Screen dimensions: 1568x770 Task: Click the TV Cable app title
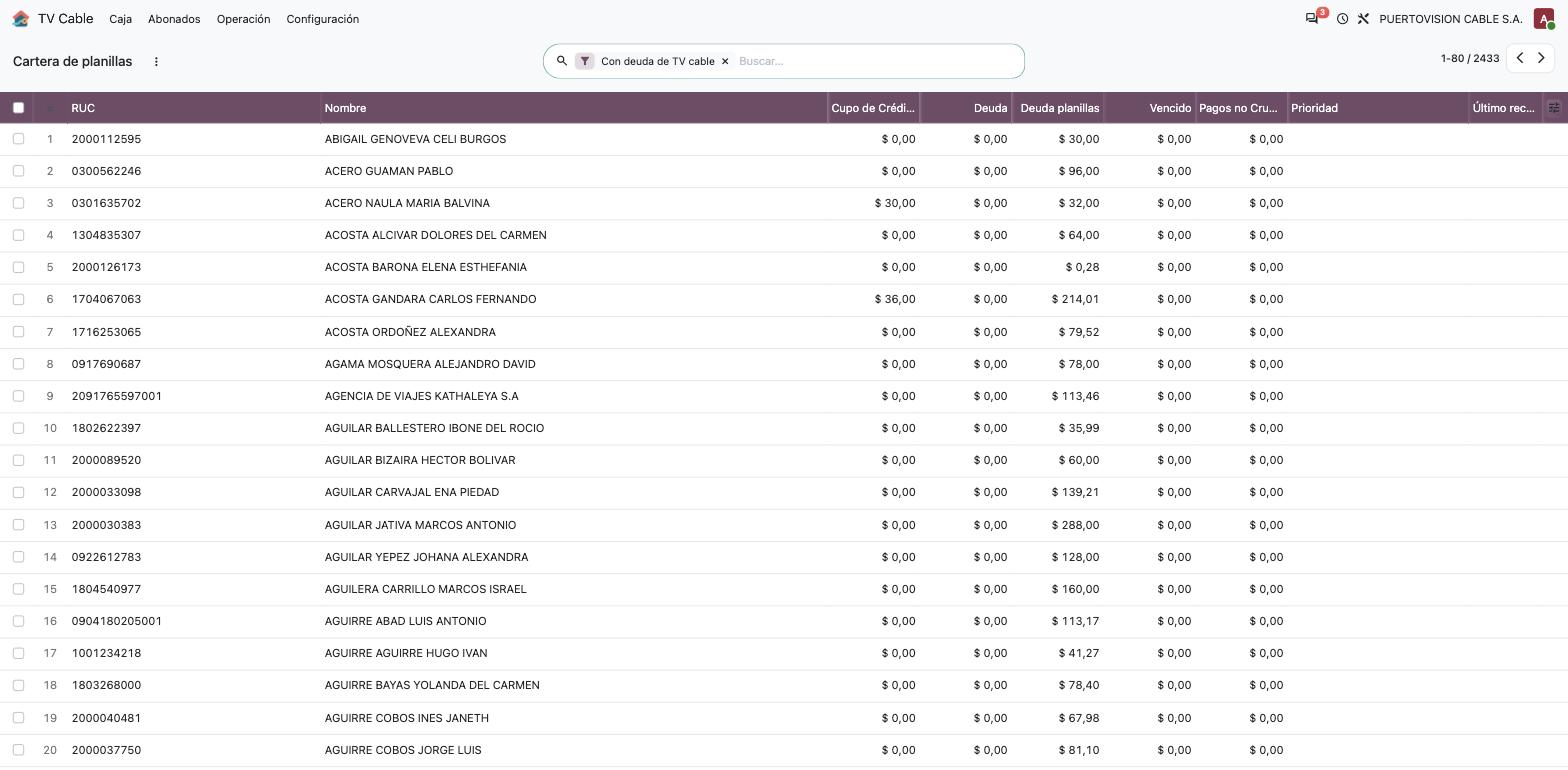pyautogui.click(x=66, y=19)
